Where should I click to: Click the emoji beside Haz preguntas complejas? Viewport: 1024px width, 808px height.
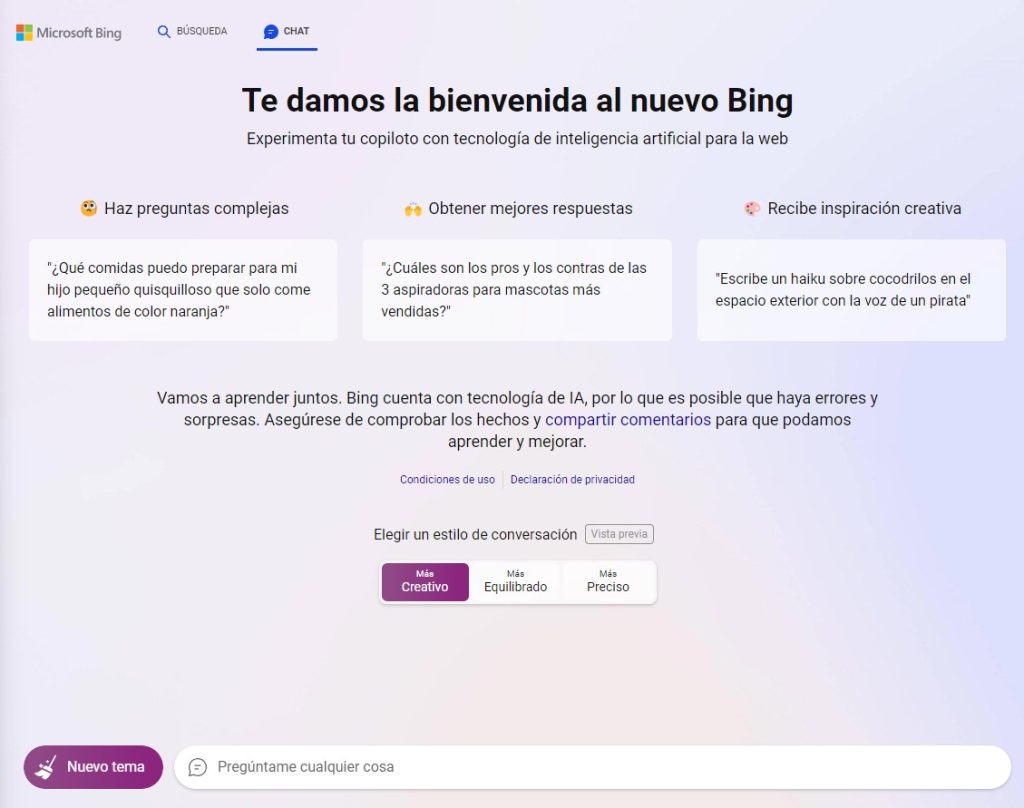coord(88,208)
